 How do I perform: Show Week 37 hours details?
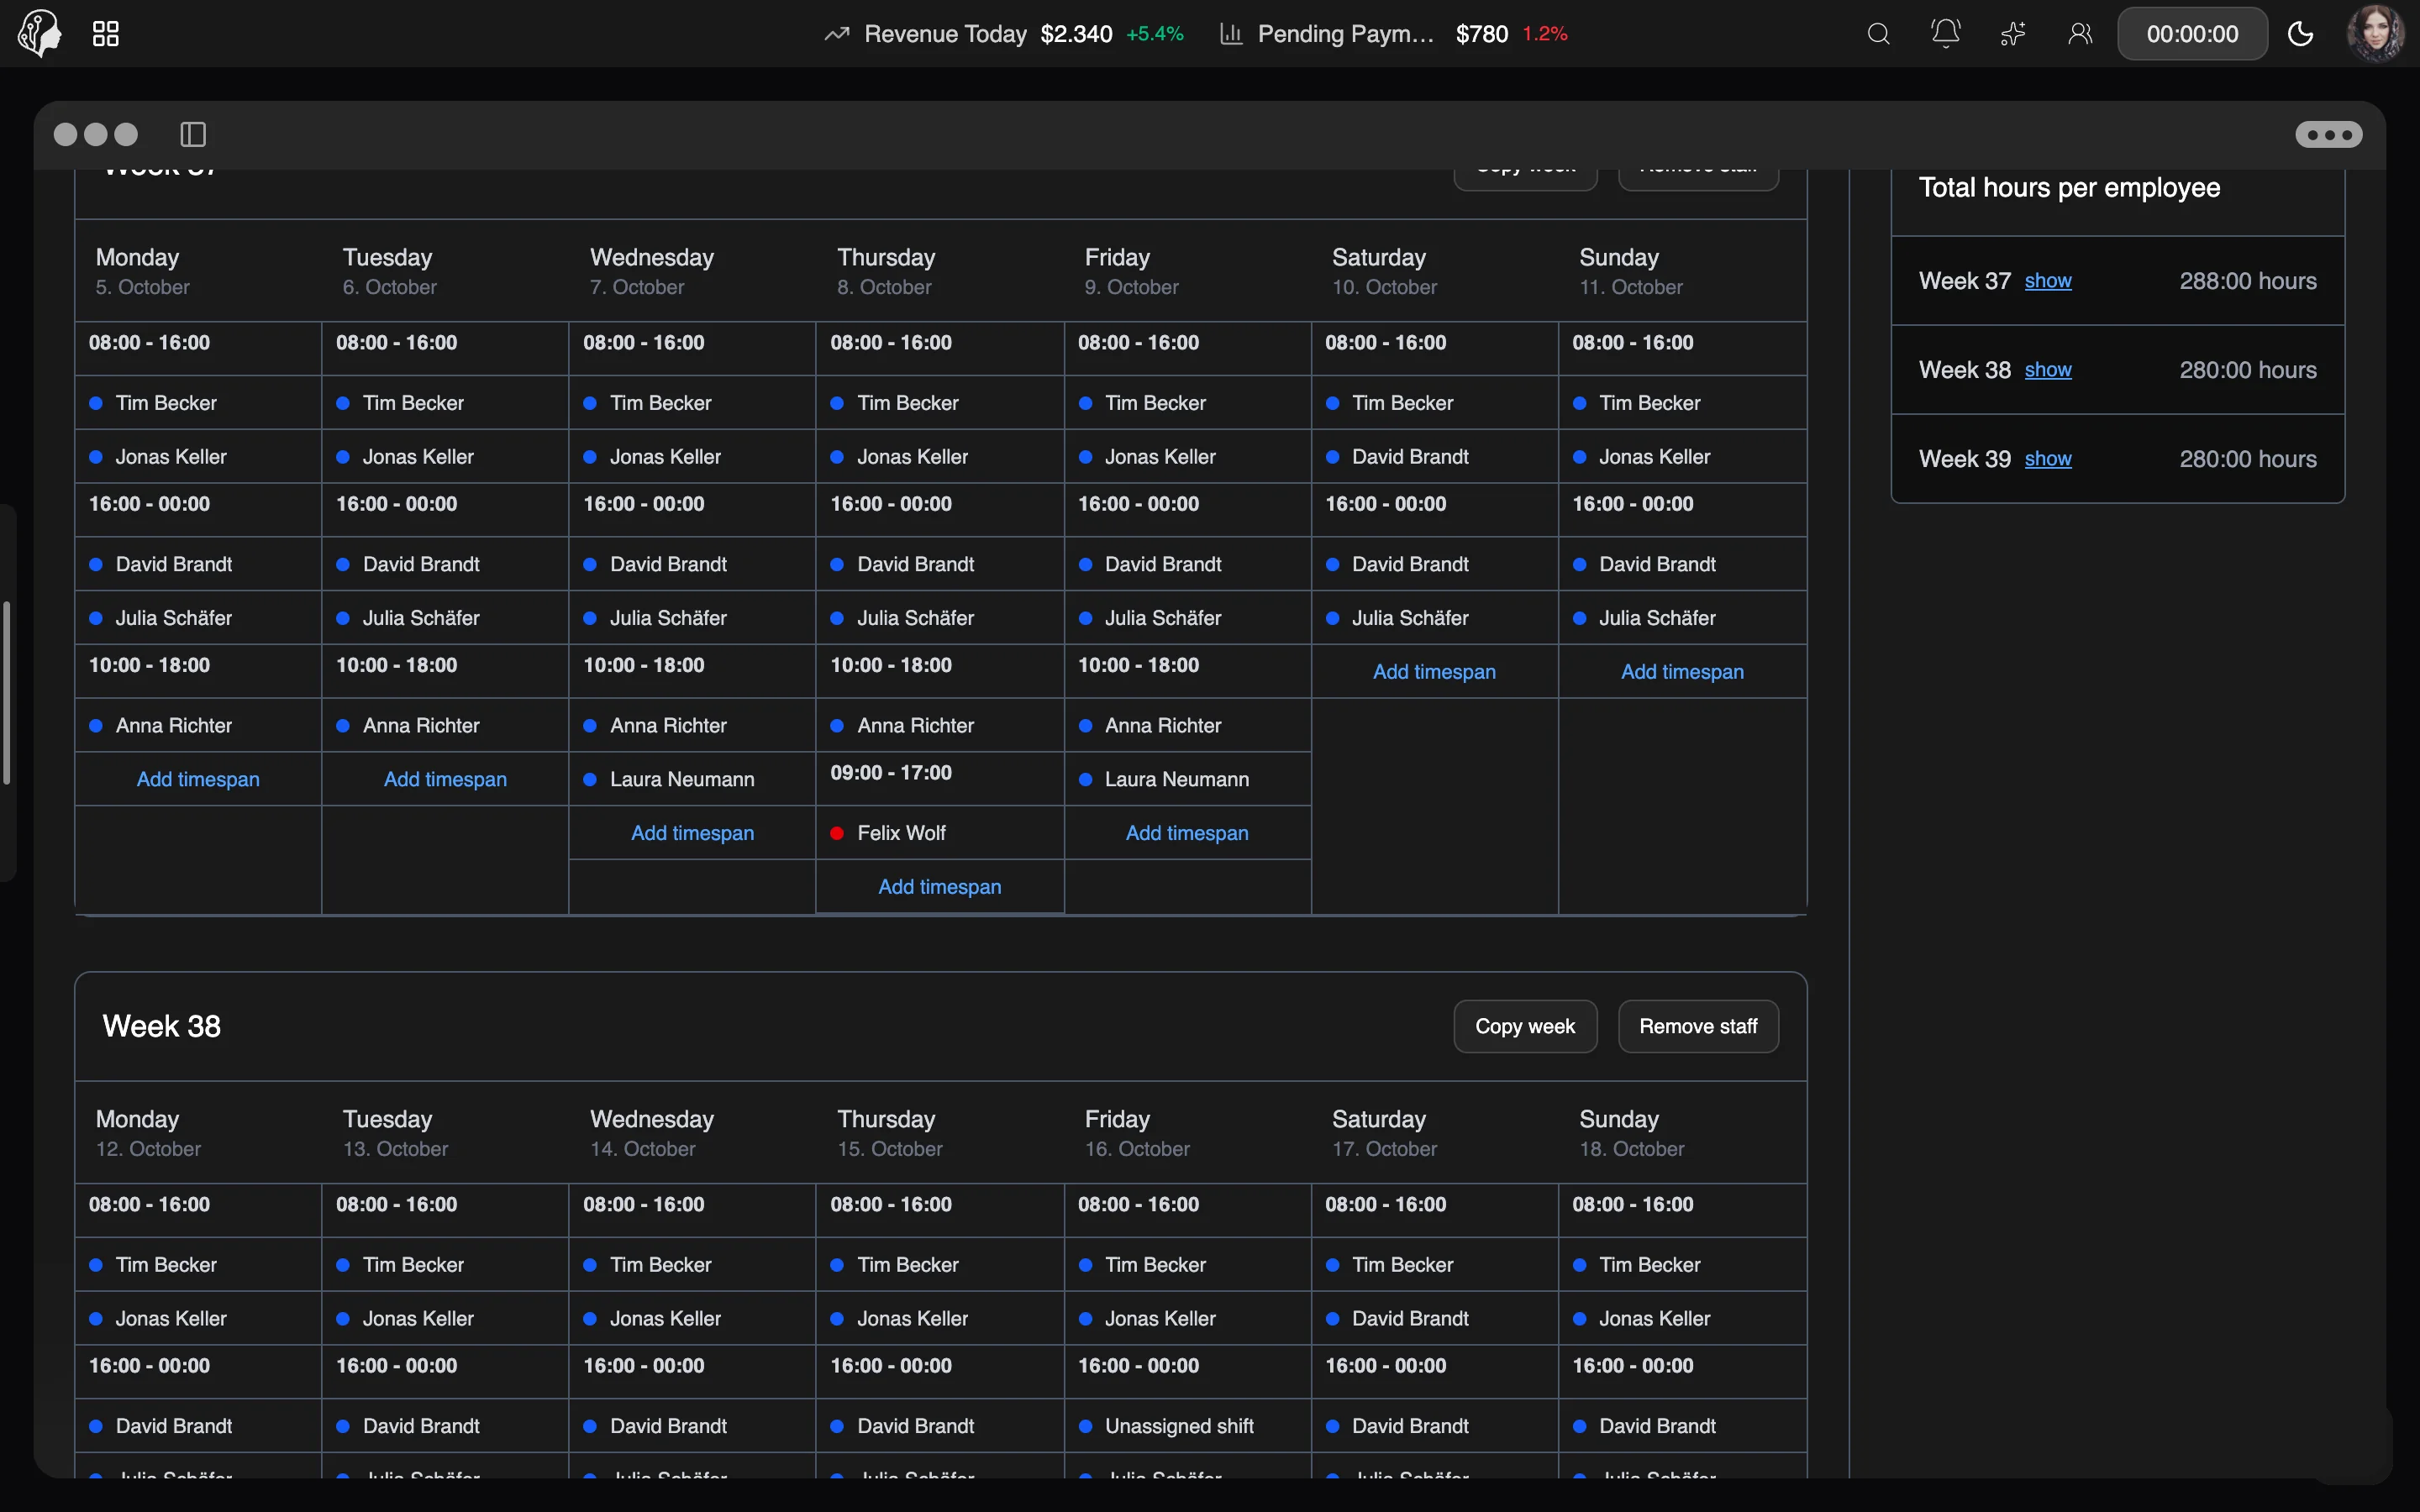click(2048, 281)
